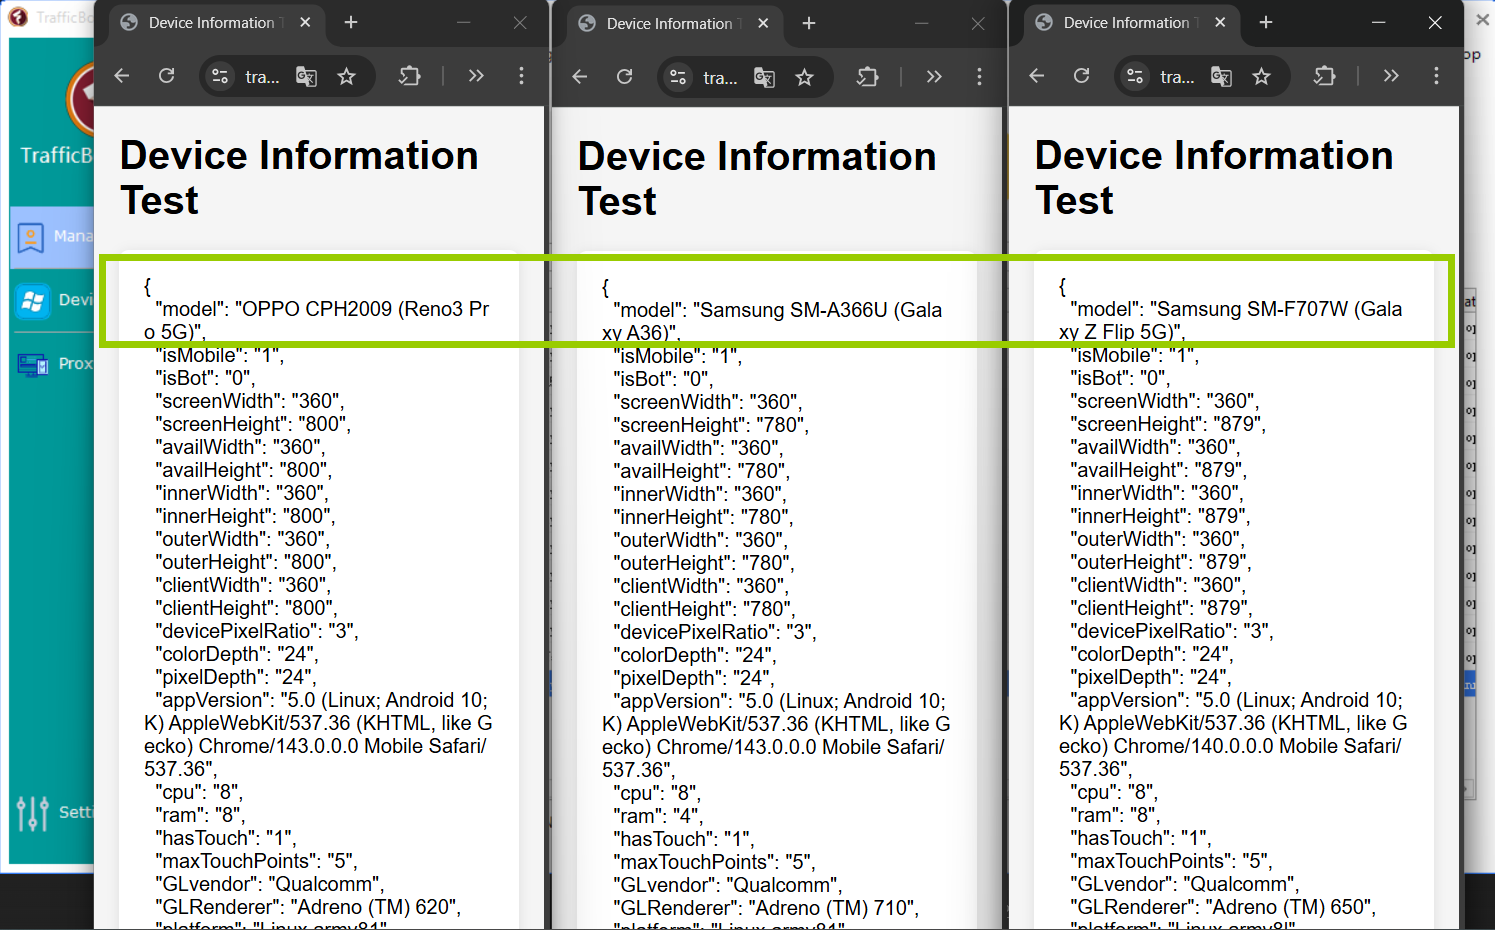Select the Device Windows-logo sidebar icon
Screen dimensions: 1495x930
[32, 301]
